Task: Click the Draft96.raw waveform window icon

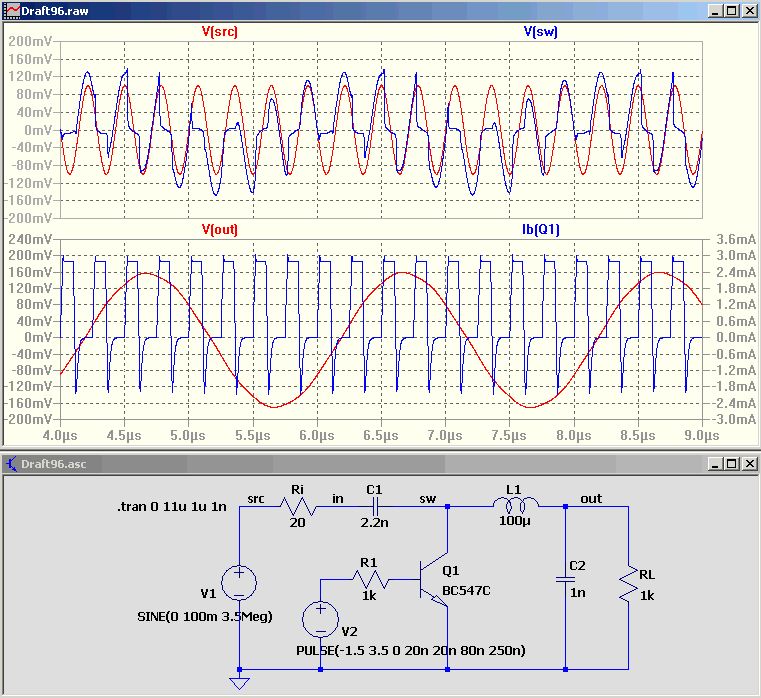Action: click(11, 10)
